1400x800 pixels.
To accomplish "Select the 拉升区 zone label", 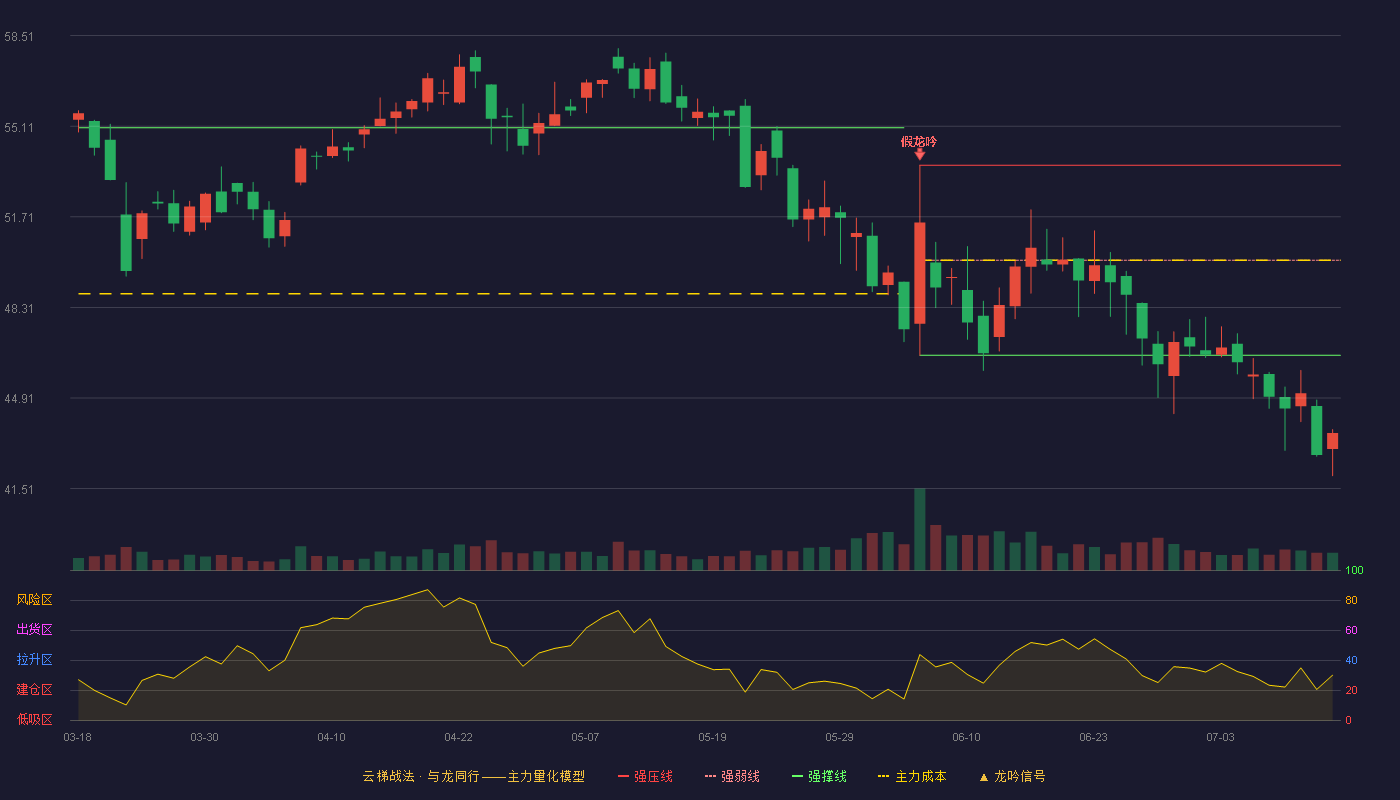I will 34,660.
